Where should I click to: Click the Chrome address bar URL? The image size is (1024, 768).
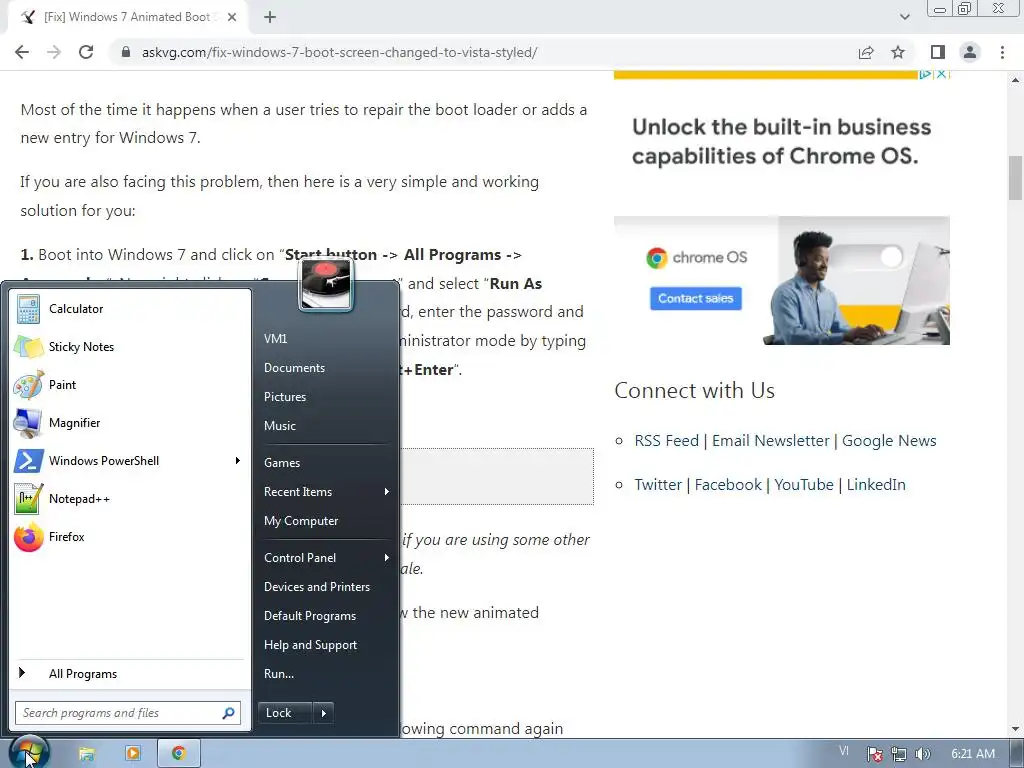tap(340, 52)
